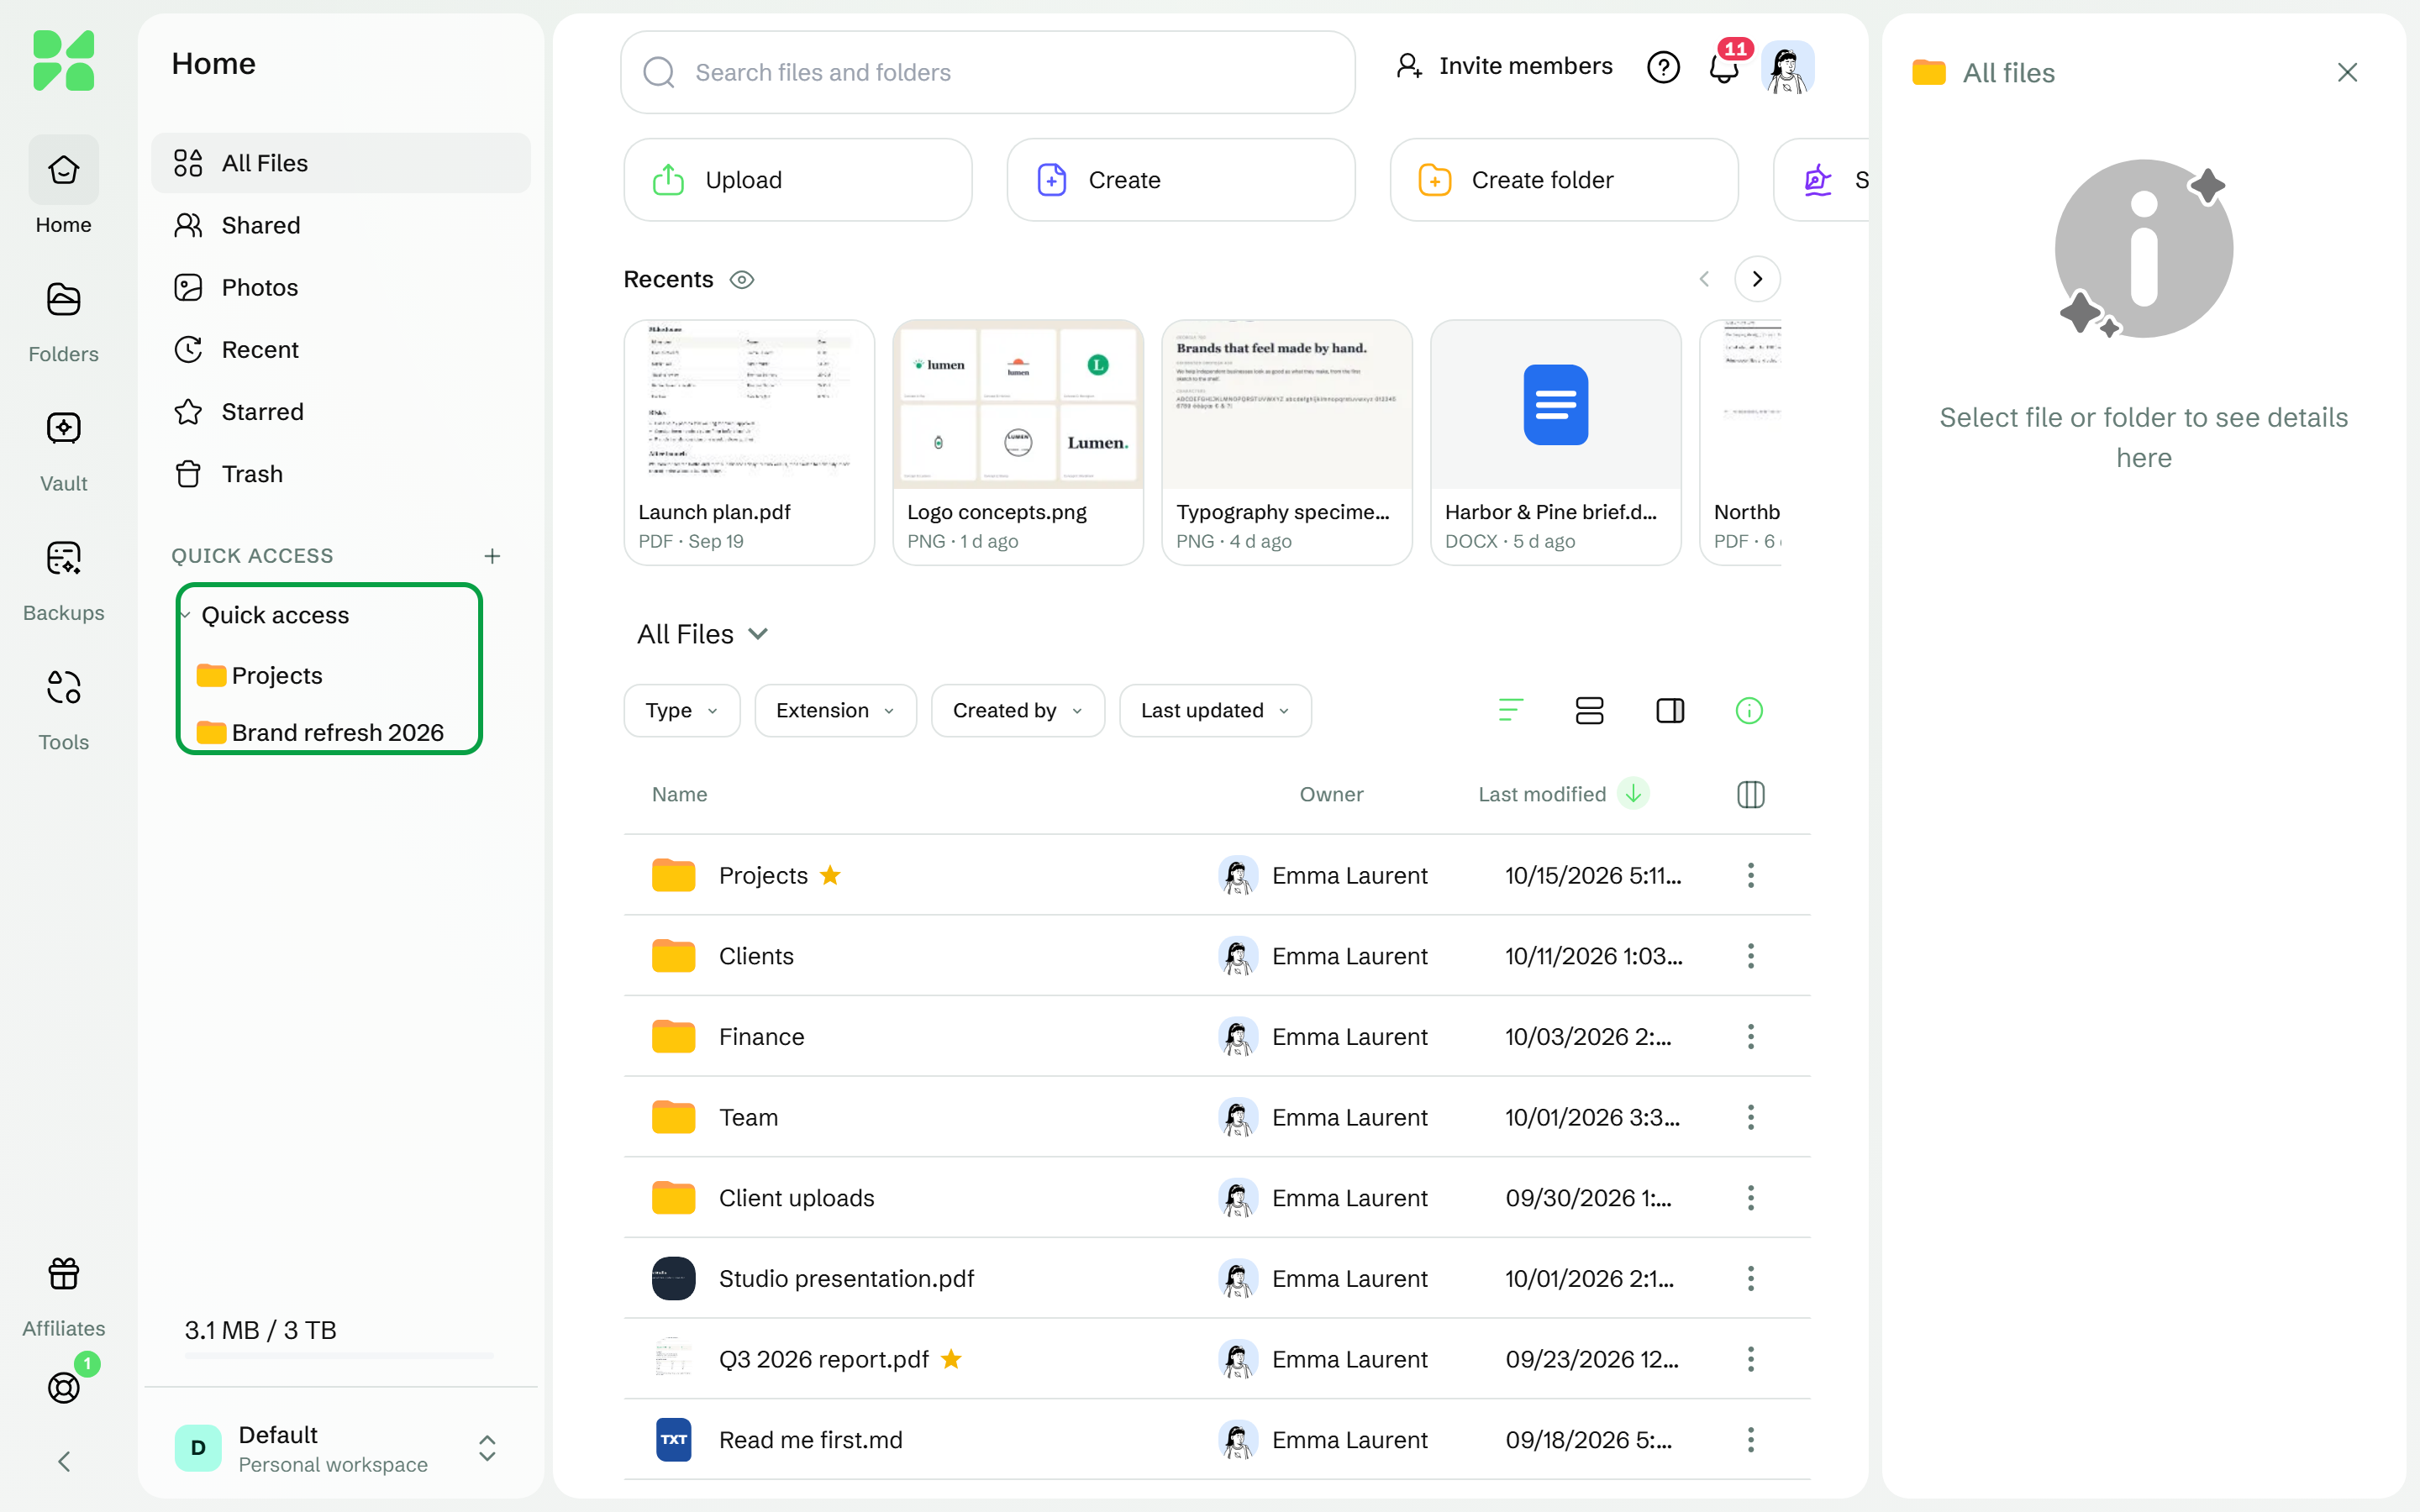Open Trash in the Home menu
Screen dimensions: 2420x1512
[340, 473]
